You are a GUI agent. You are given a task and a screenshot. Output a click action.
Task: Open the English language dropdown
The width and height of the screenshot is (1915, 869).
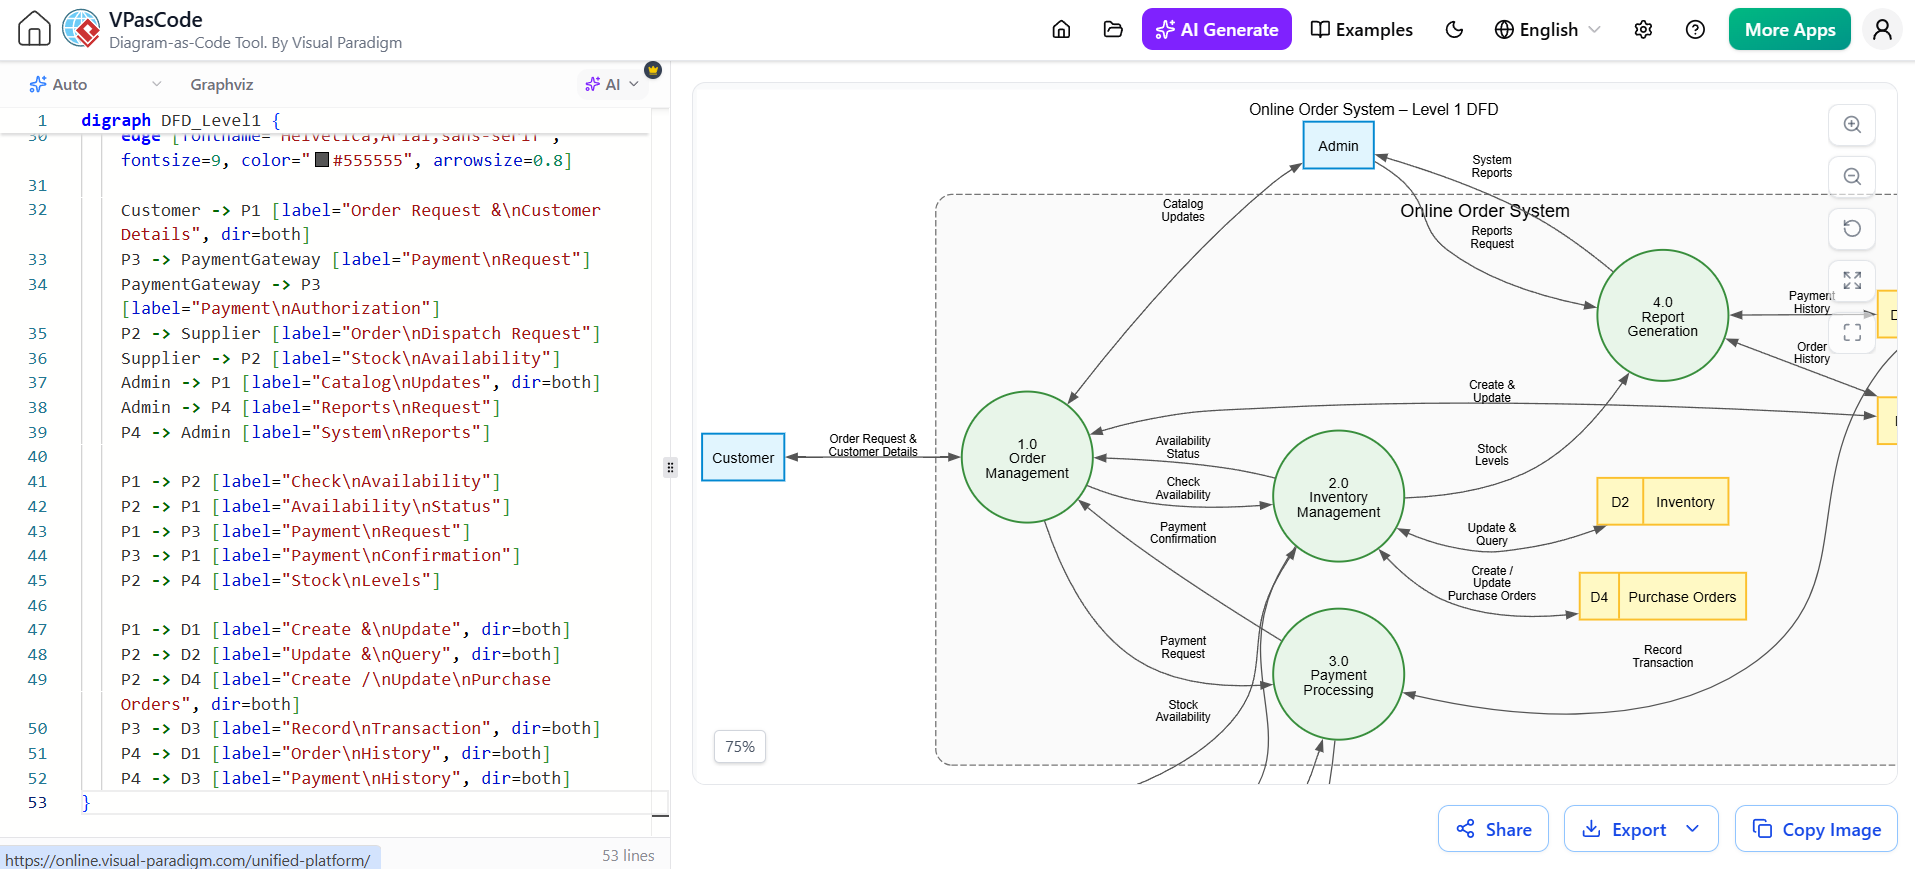[1548, 29]
